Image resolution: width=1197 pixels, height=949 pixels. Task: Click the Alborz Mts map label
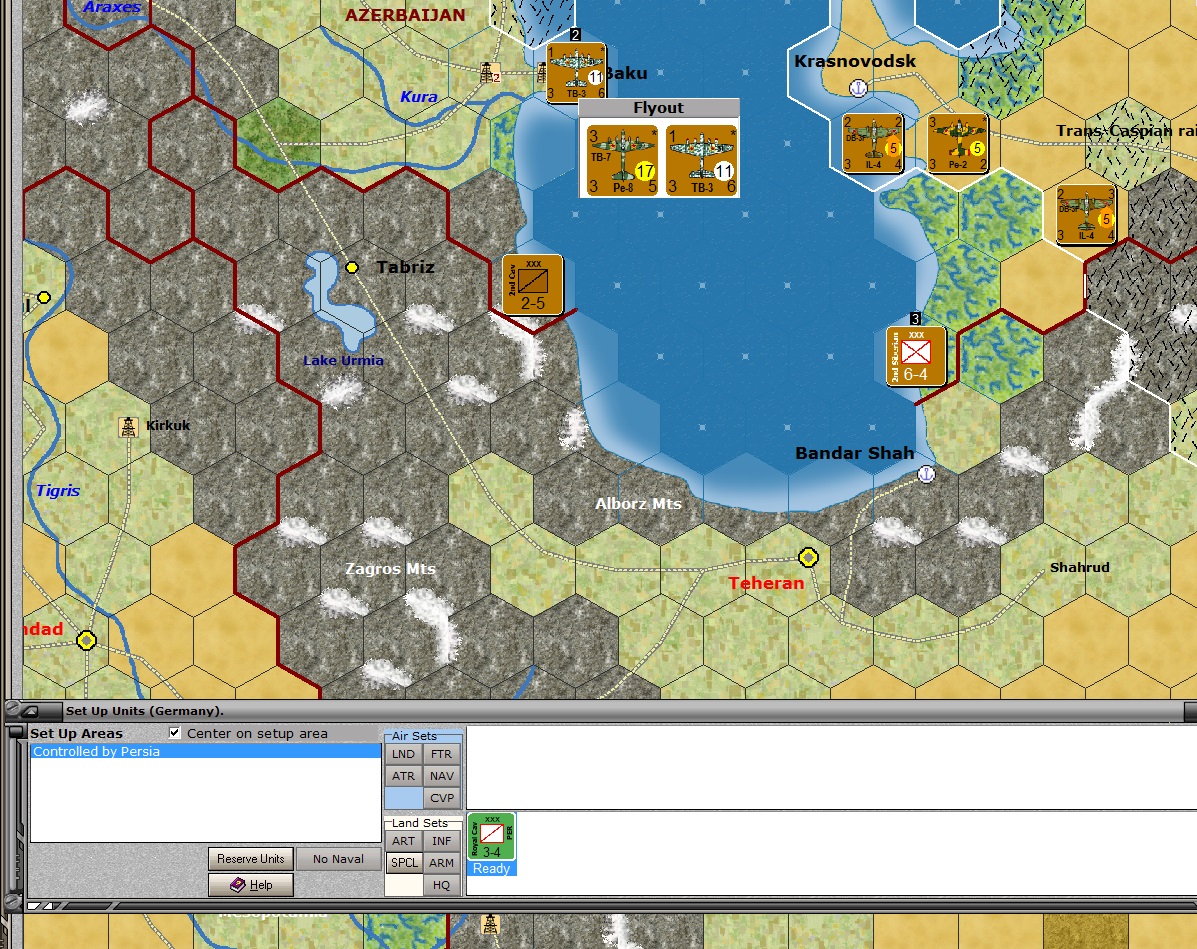tap(638, 503)
